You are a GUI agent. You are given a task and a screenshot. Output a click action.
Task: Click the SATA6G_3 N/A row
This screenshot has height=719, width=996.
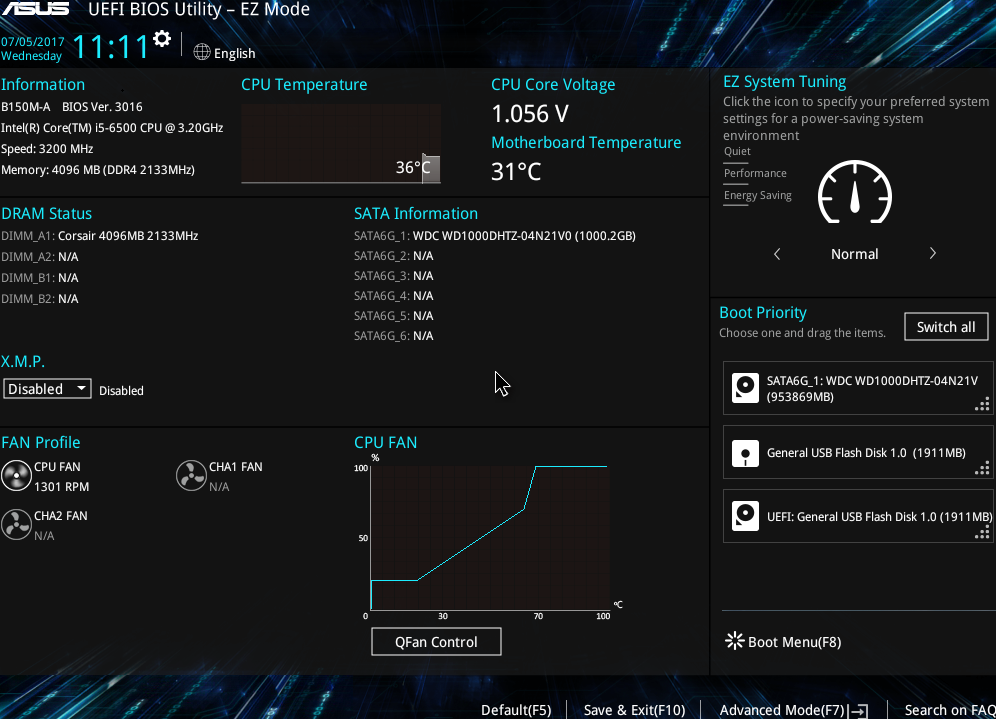(394, 276)
